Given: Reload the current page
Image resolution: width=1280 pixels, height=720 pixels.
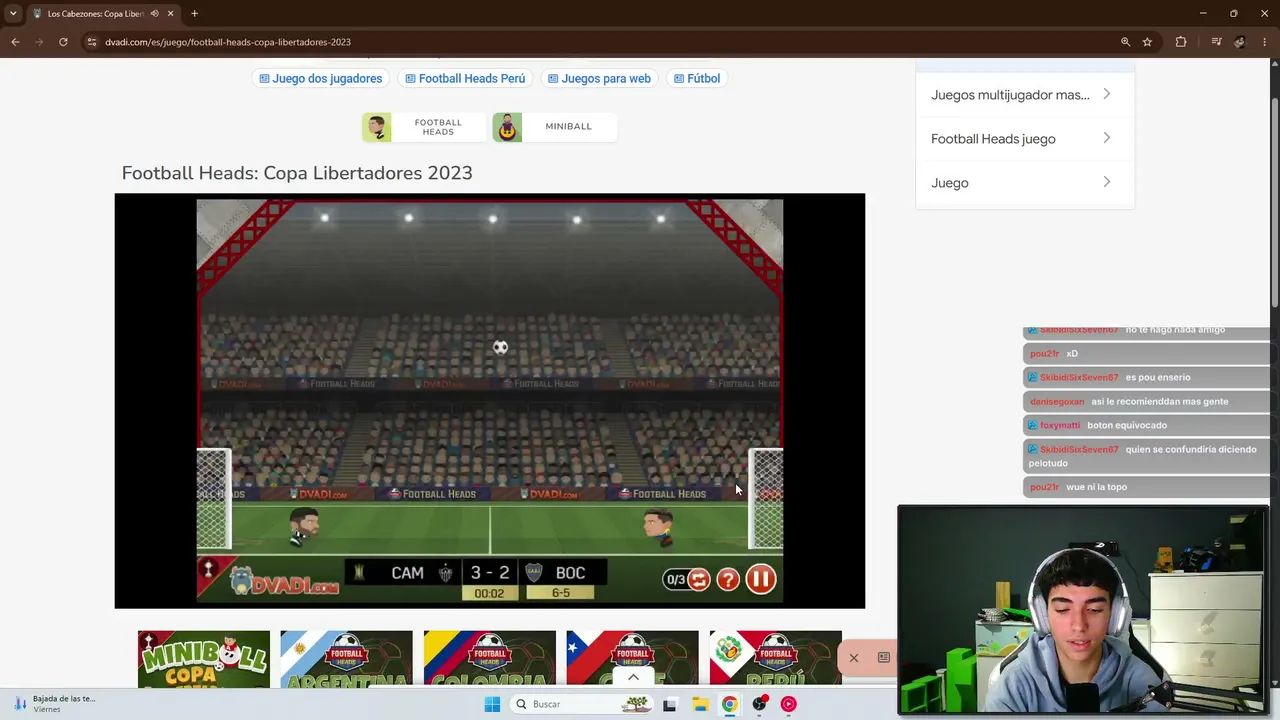Looking at the screenshot, I should (x=63, y=42).
